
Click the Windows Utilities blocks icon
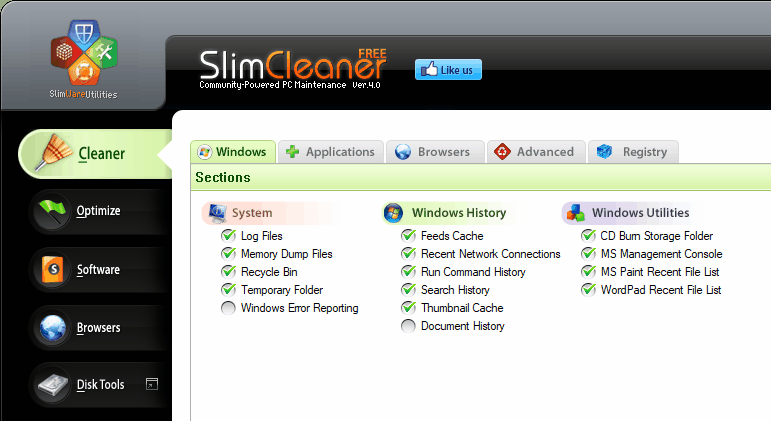pyautogui.click(x=575, y=213)
